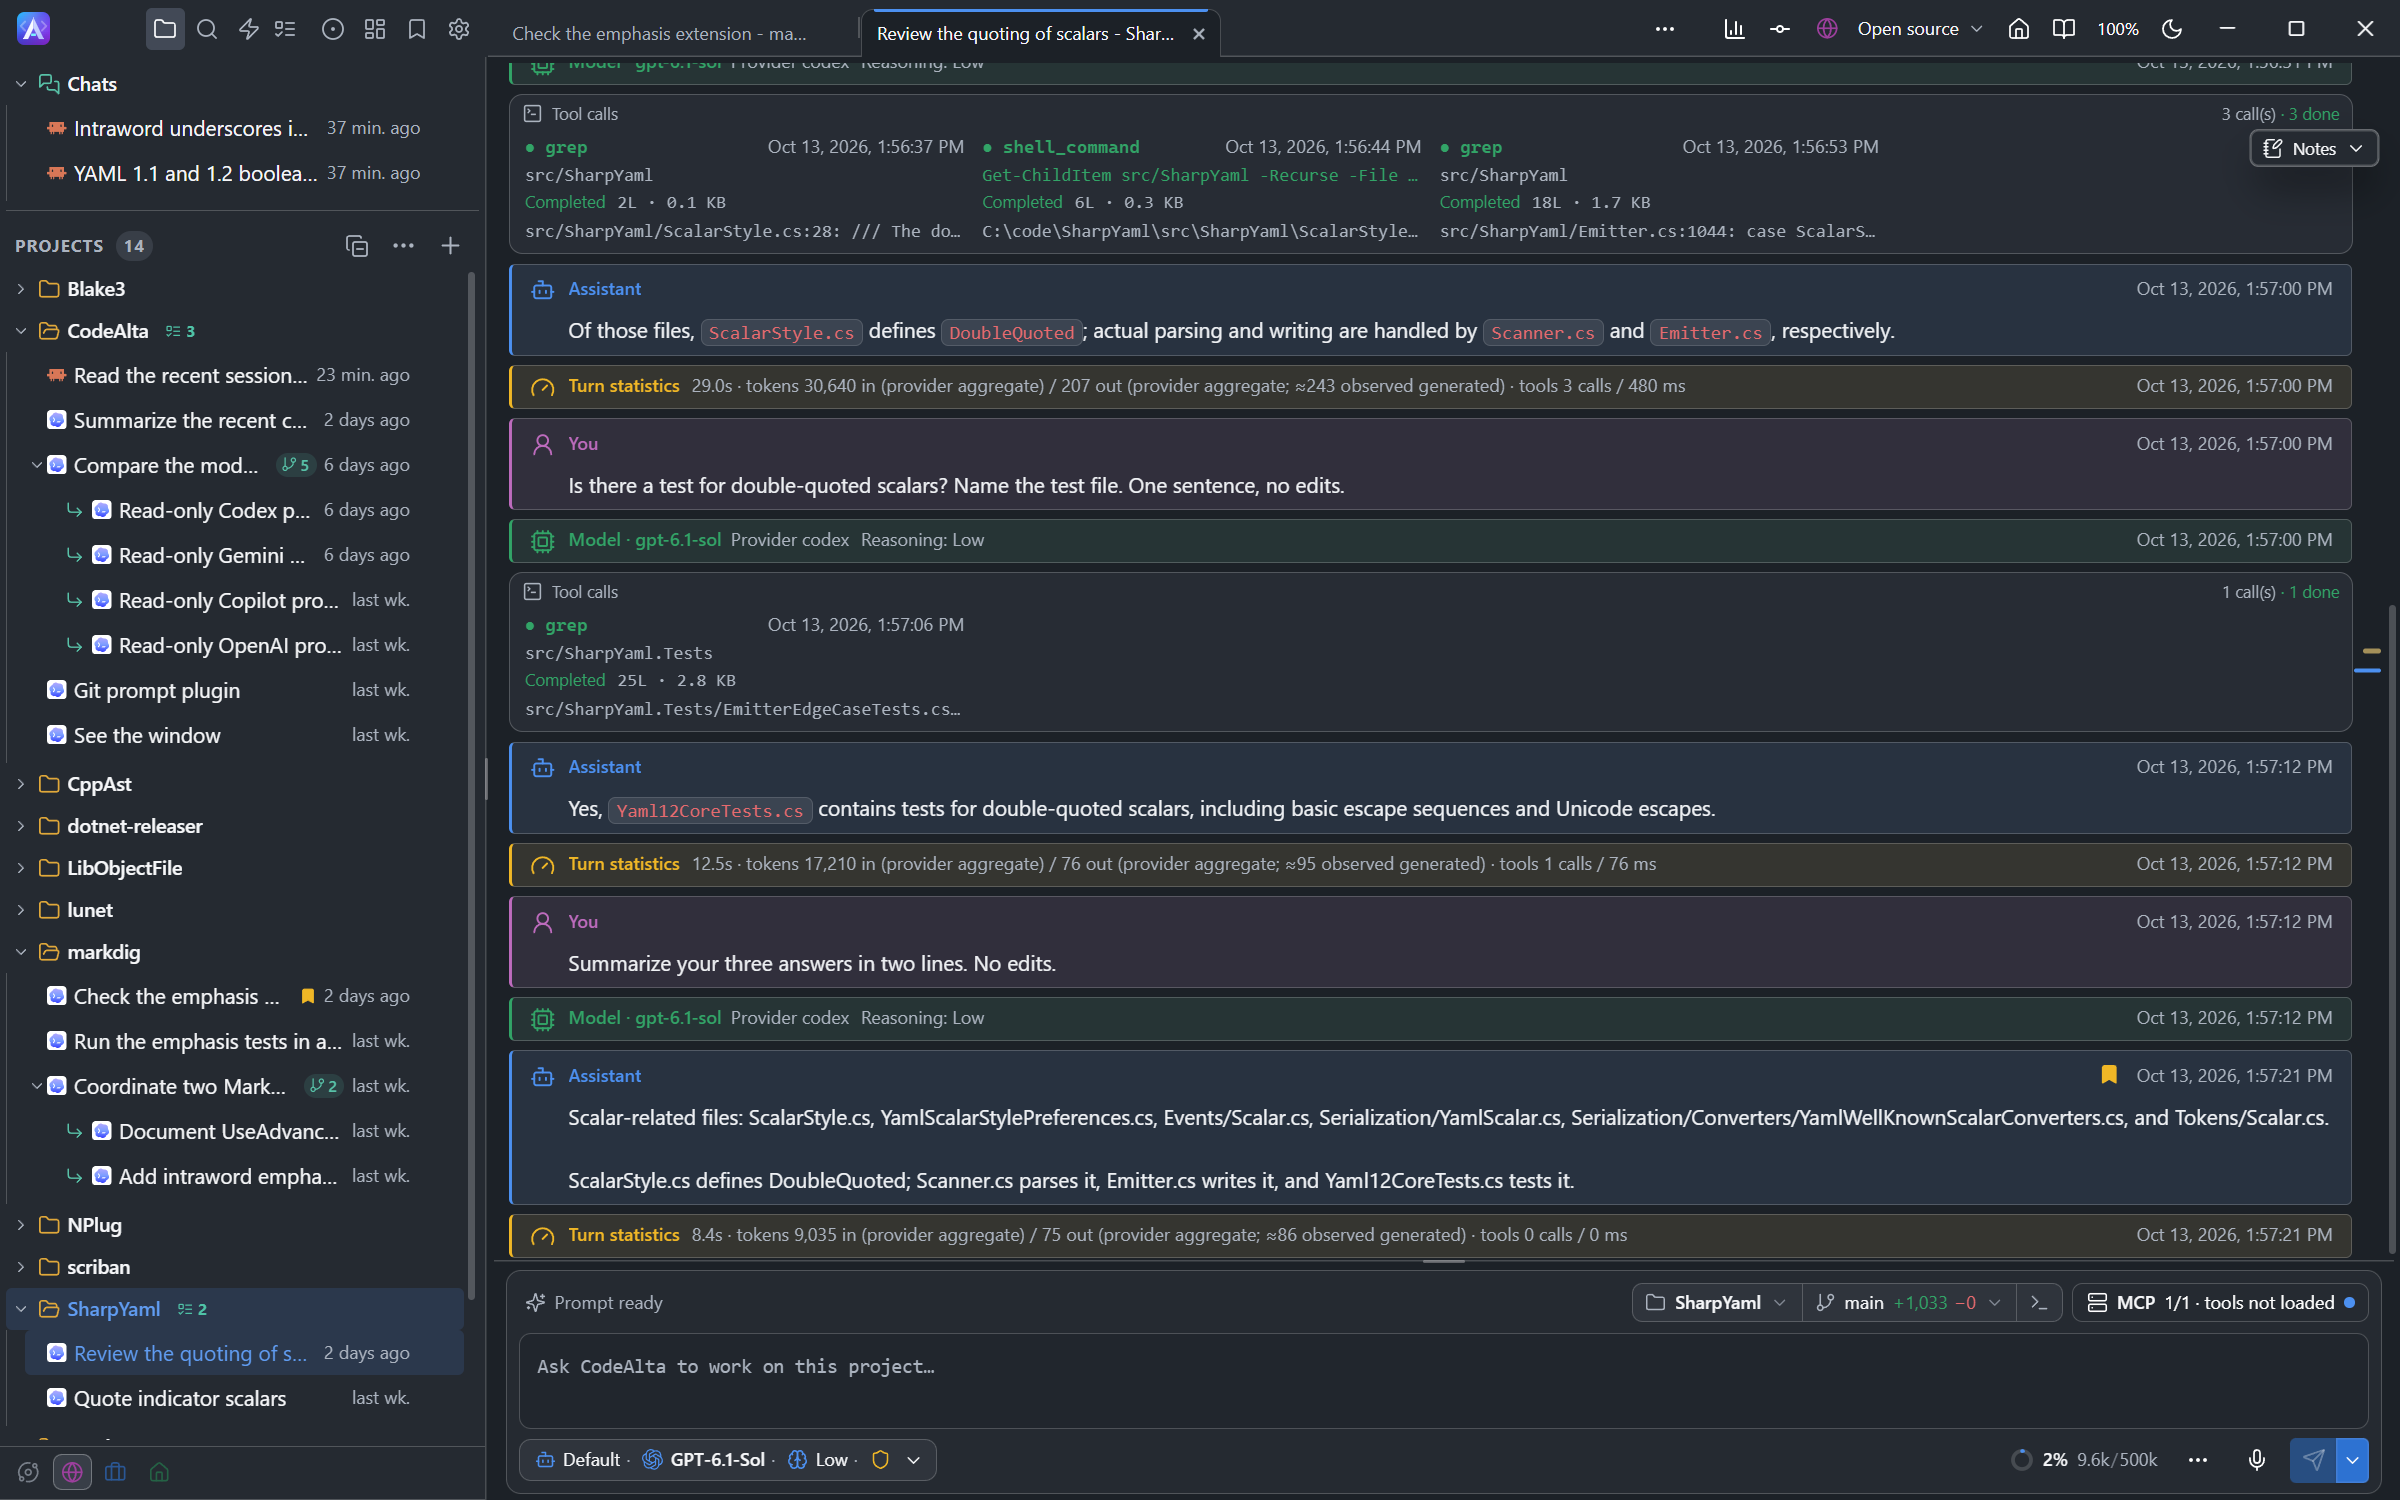Open the task list icon in top toolbar
This screenshot has width=2400, height=1500.
286,29
